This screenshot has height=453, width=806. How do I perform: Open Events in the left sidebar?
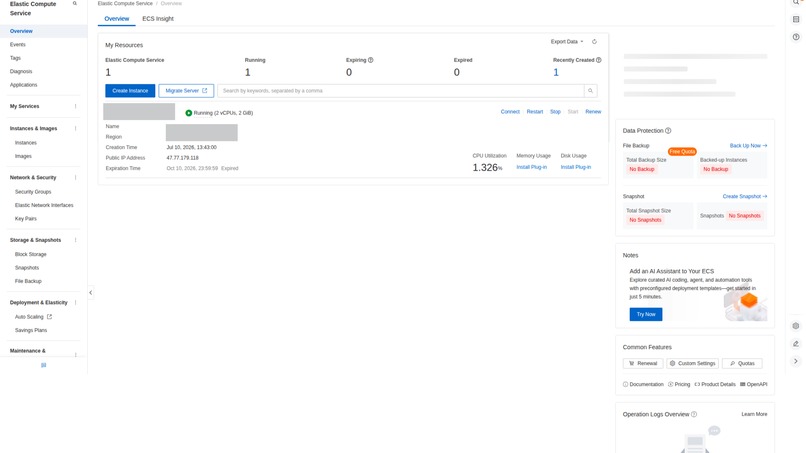[17, 45]
